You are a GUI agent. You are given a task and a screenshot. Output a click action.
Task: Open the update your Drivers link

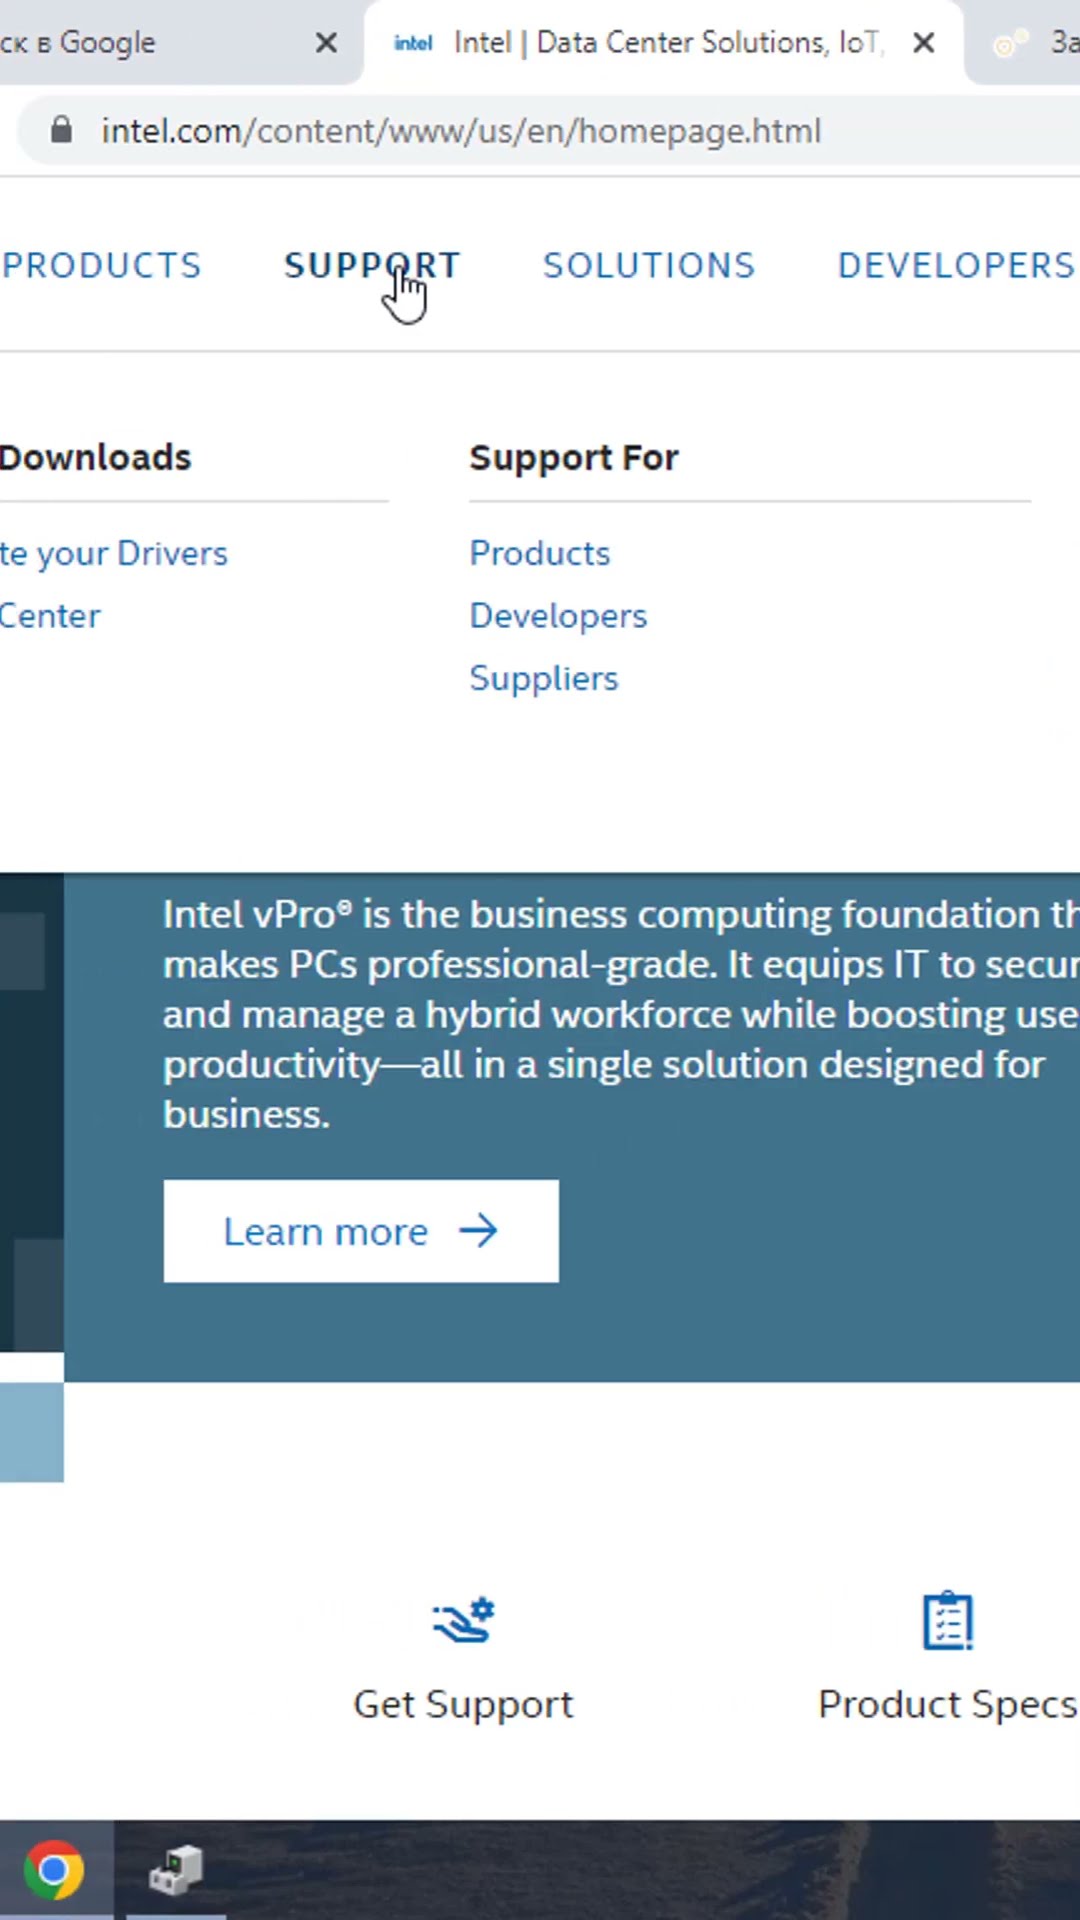114,554
